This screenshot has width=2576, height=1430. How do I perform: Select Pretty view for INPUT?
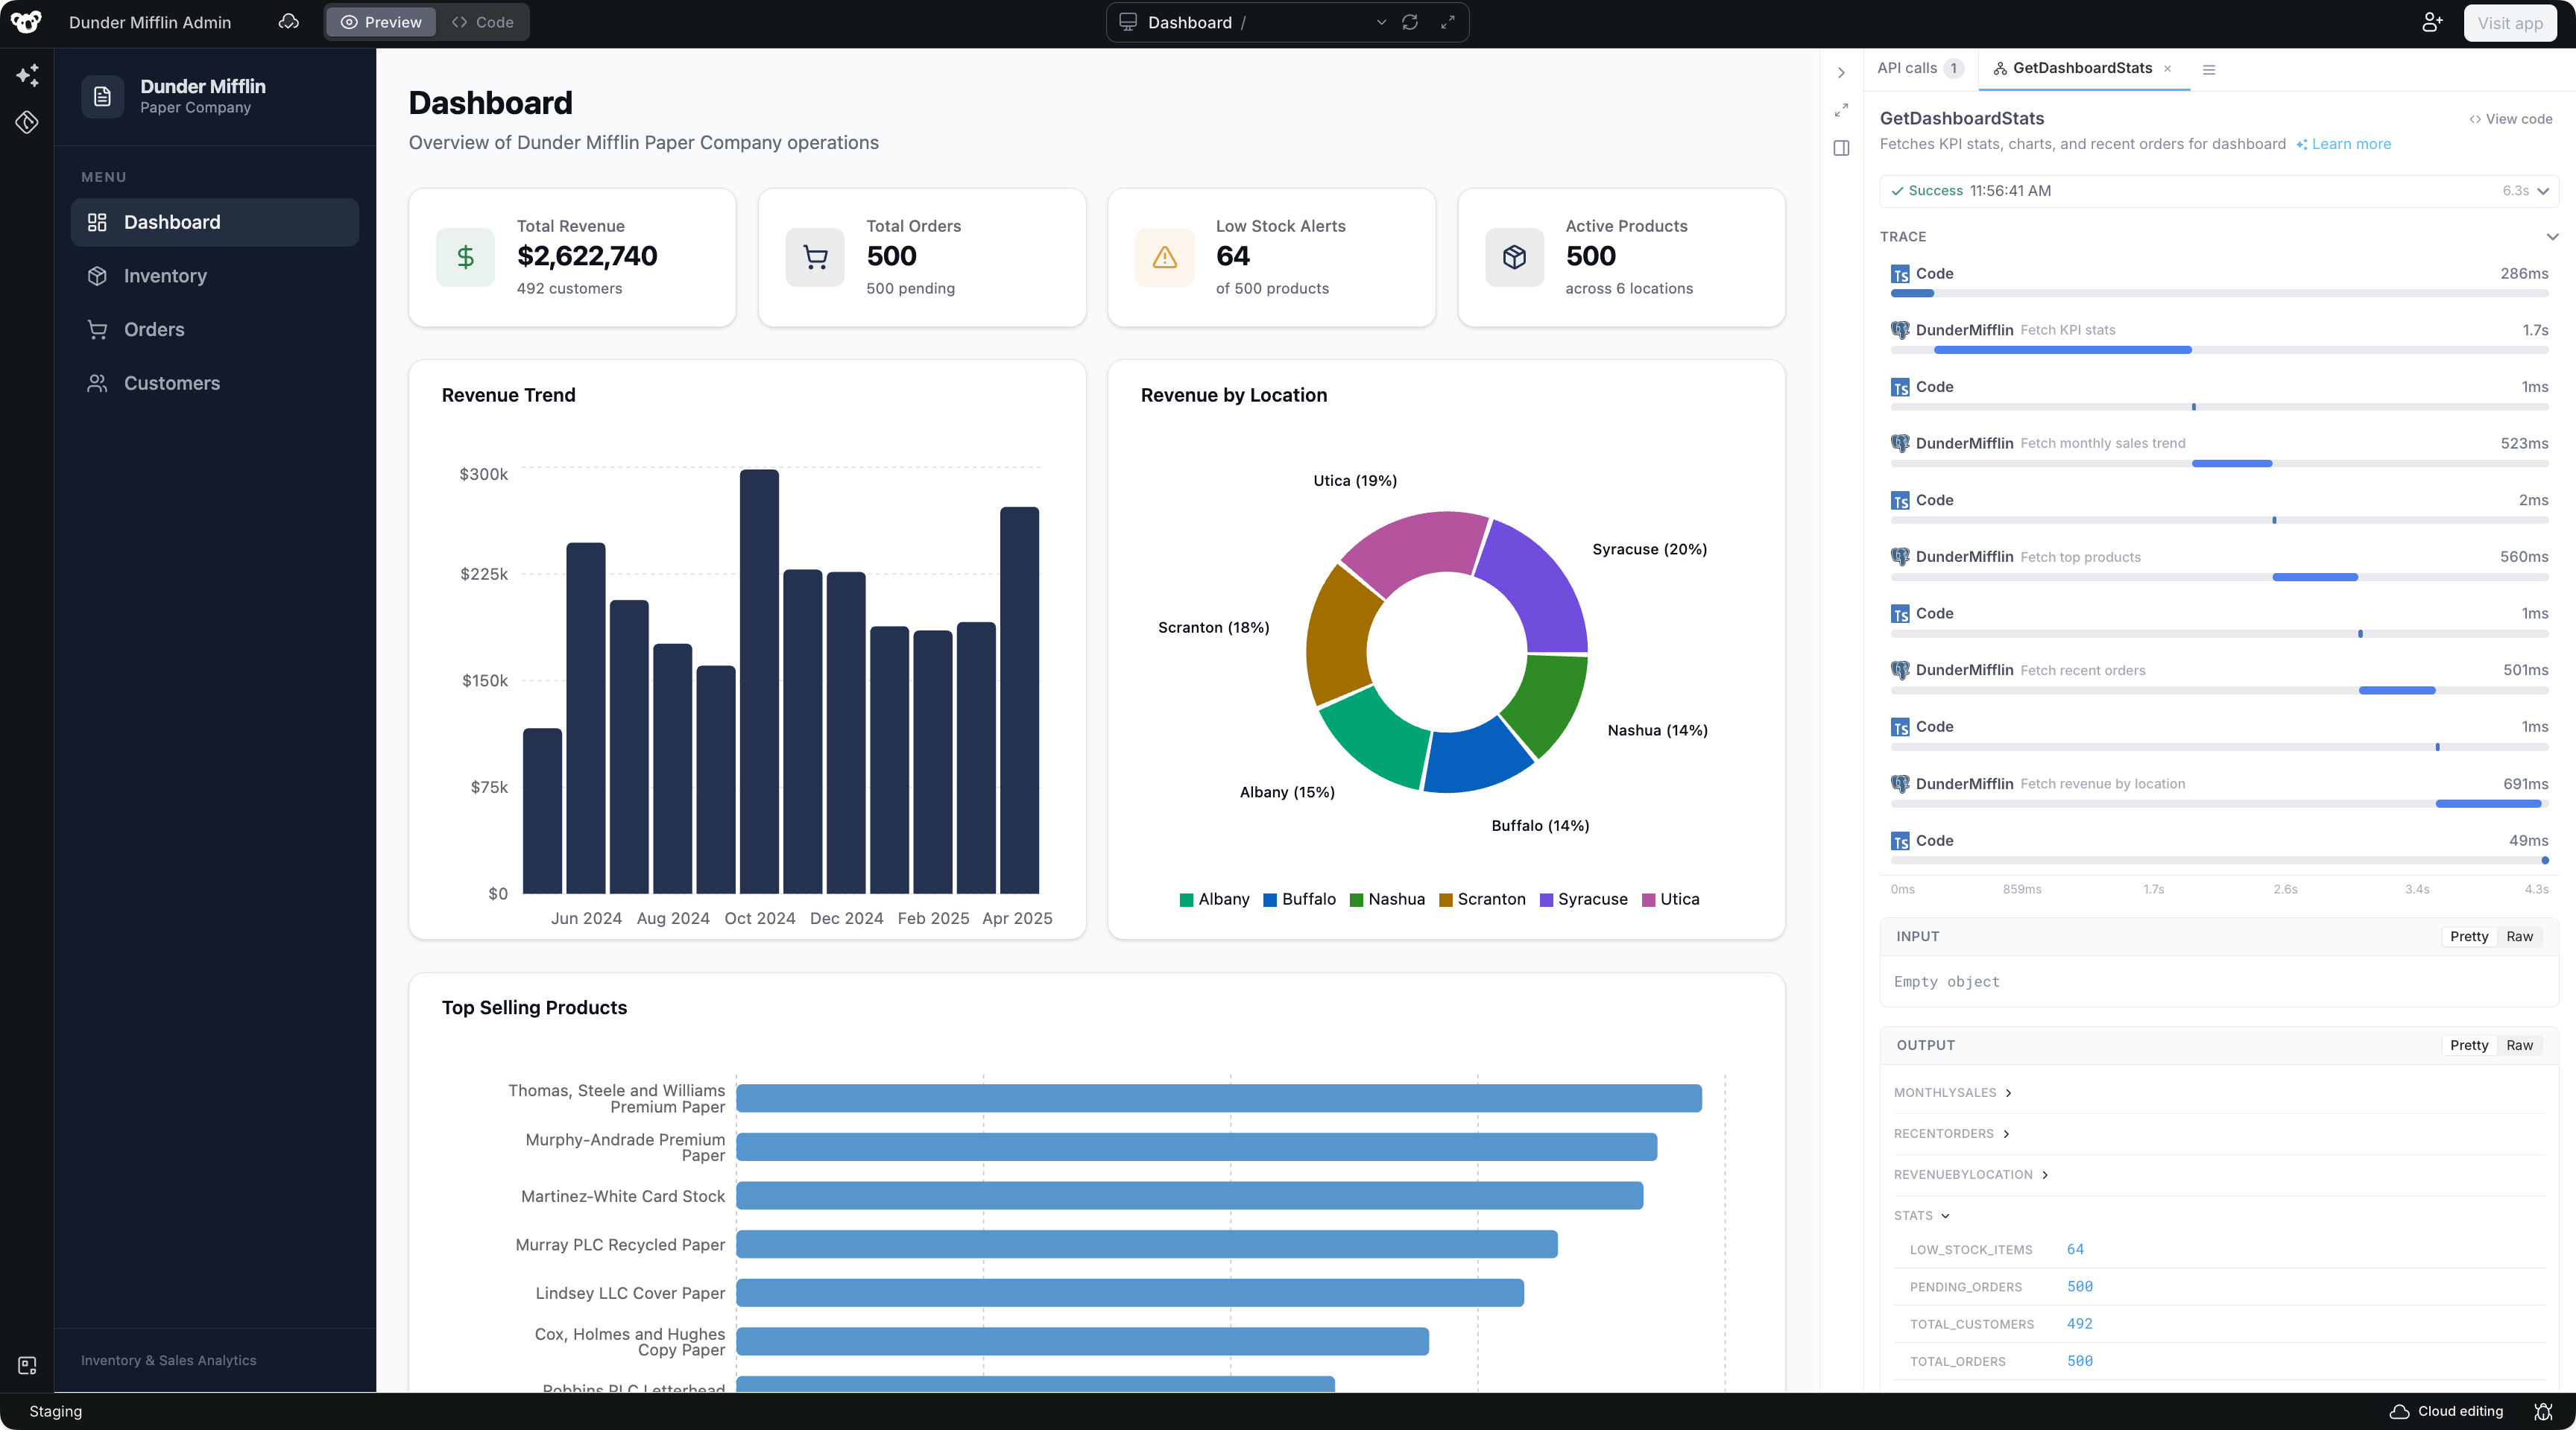pos(2469,936)
